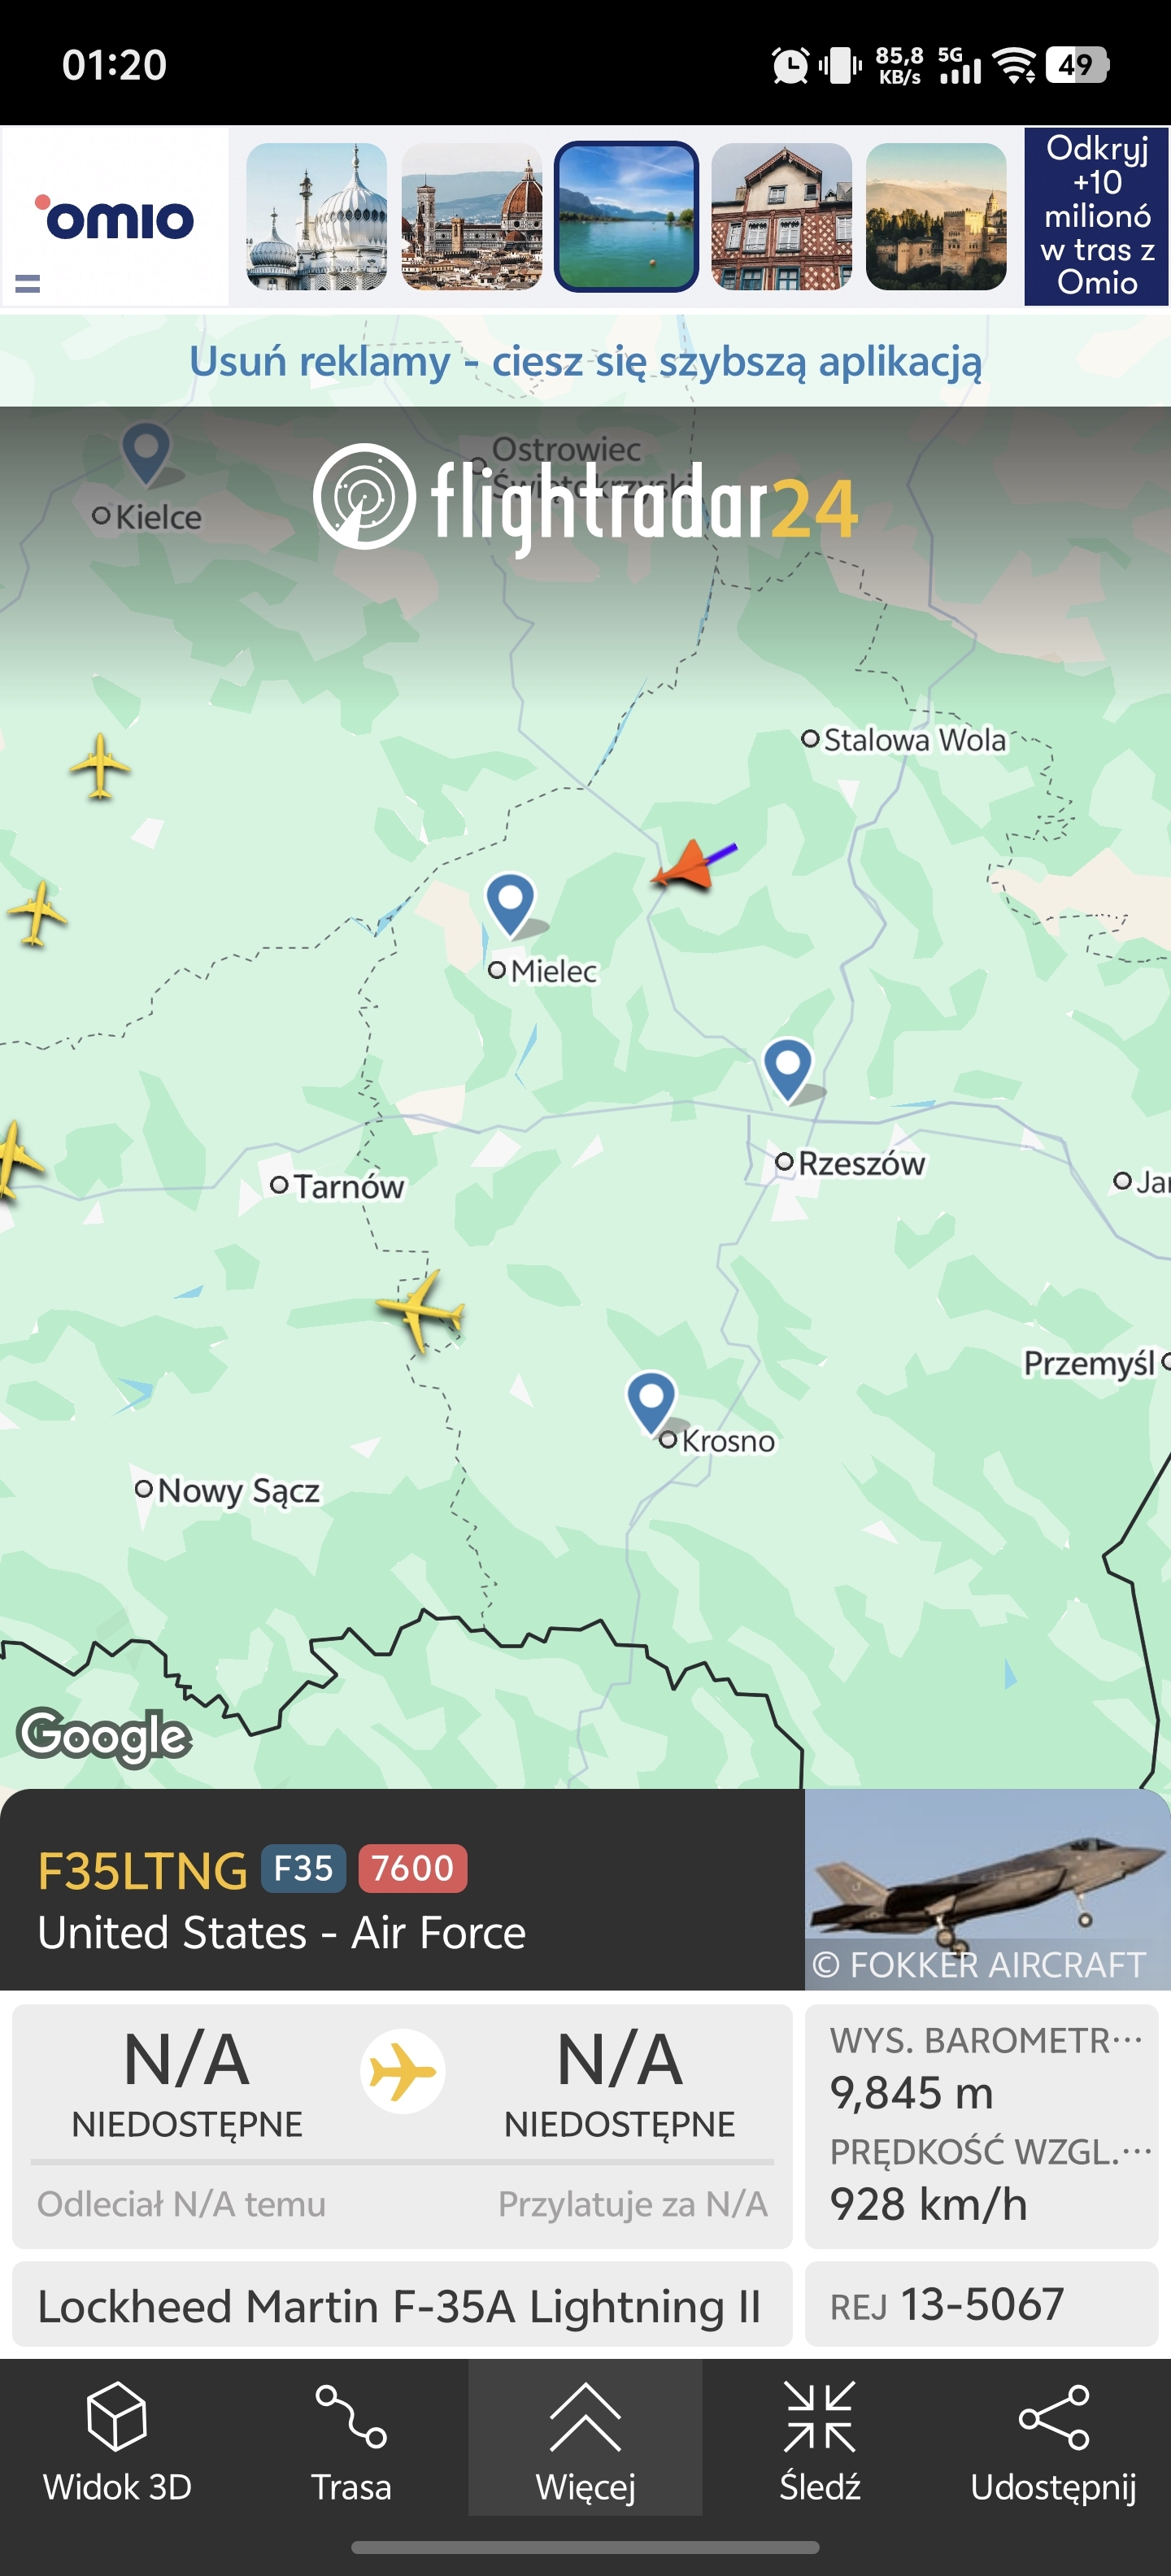Tap the airport pin at Krosno
1171x2576 pixels.
coord(653,1402)
